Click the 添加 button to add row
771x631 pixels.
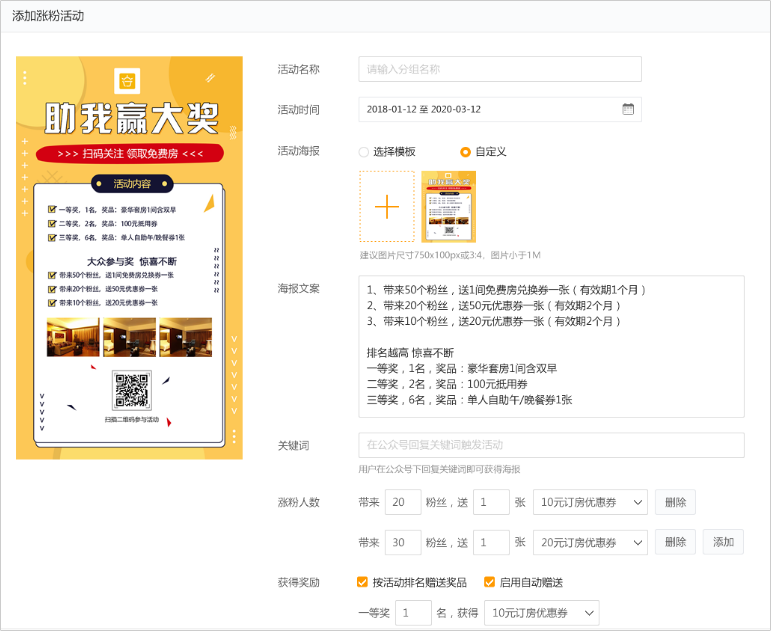coord(723,542)
